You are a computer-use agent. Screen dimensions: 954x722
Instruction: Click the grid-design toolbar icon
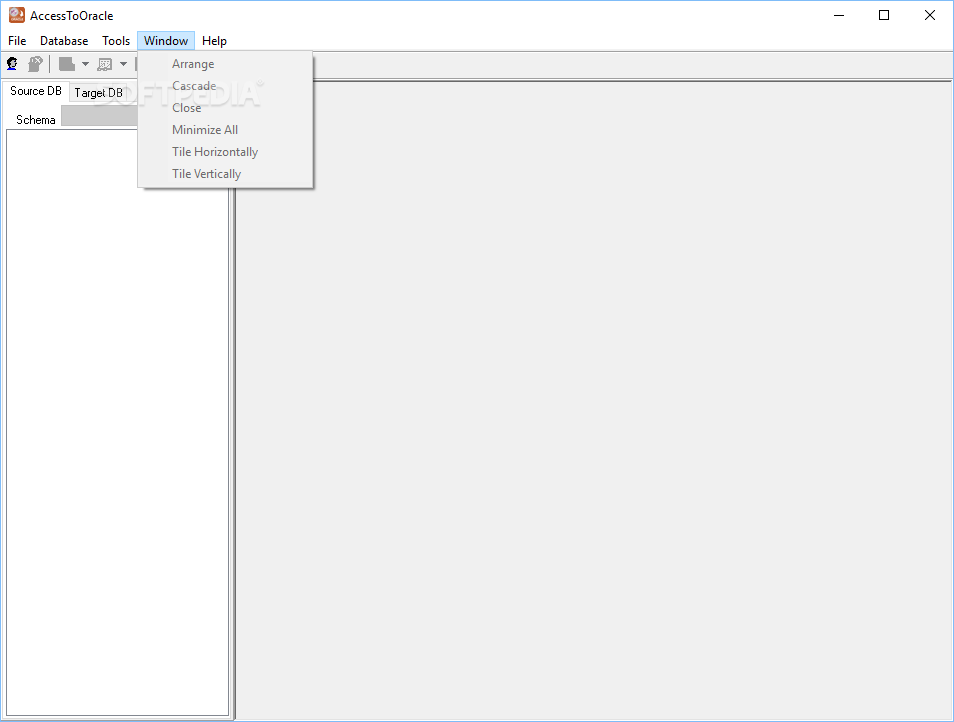click(x=105, y=64)
